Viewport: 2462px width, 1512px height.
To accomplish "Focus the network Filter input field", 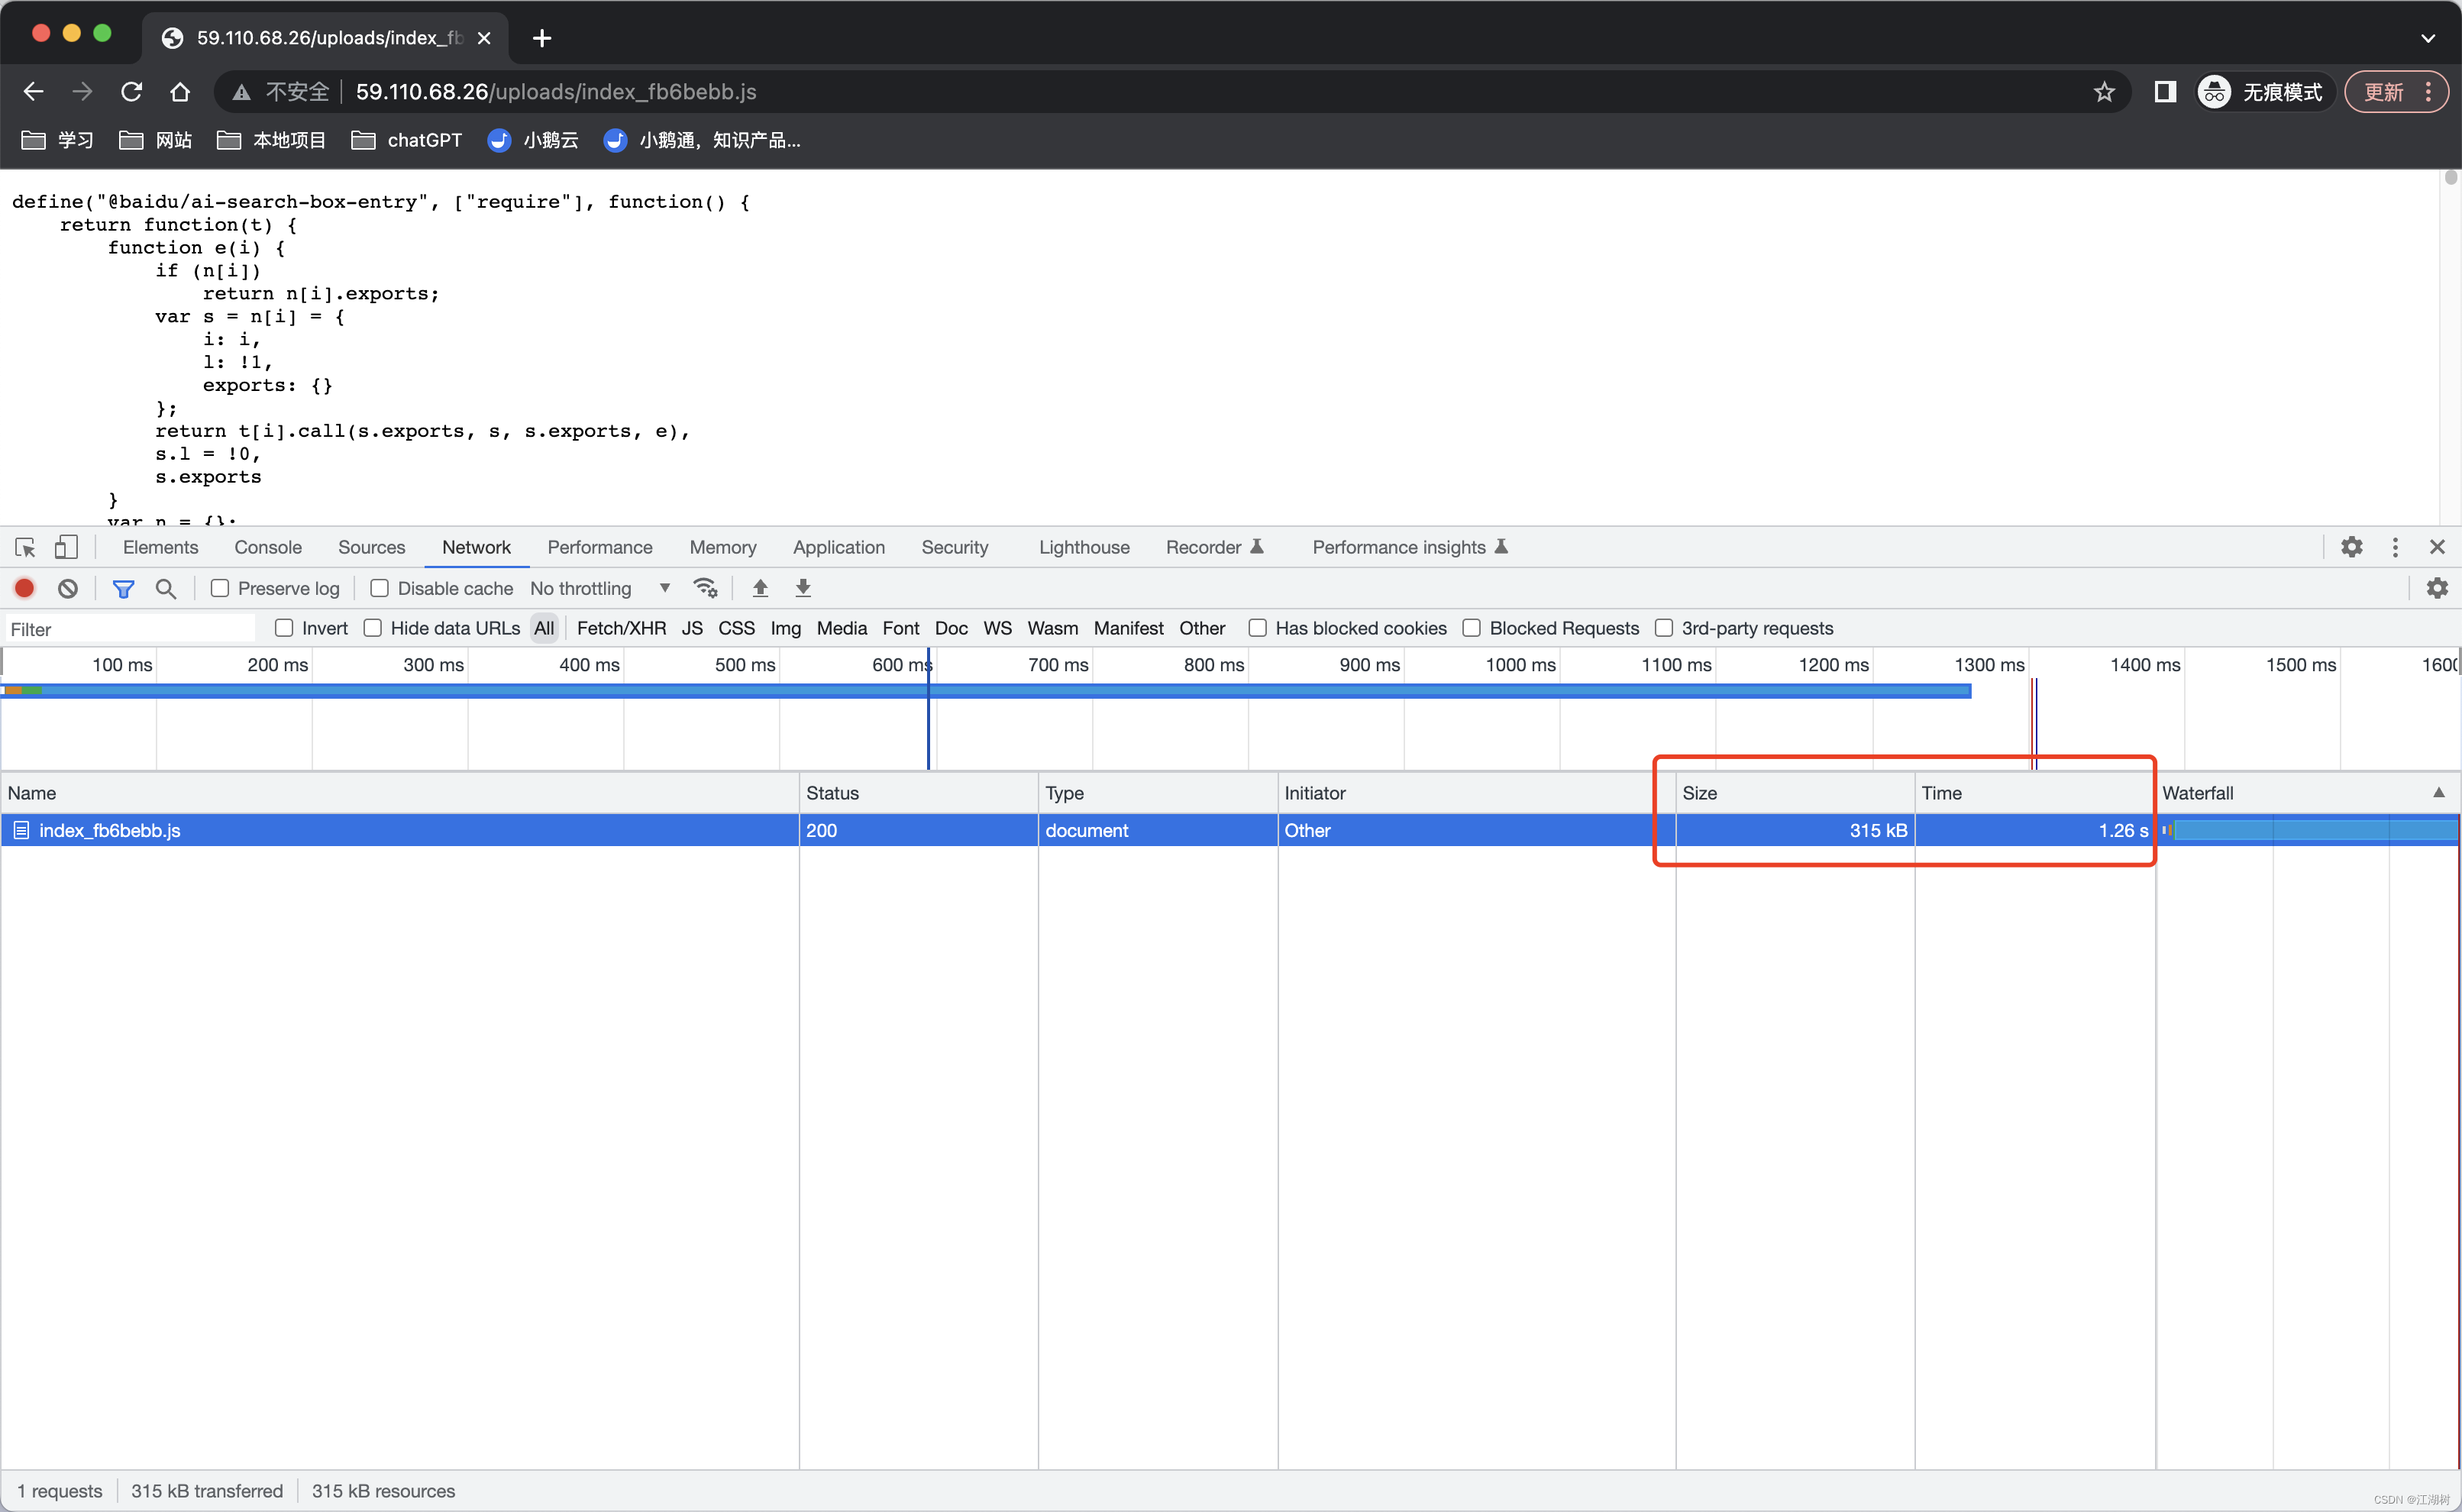I will click(130, 629).
